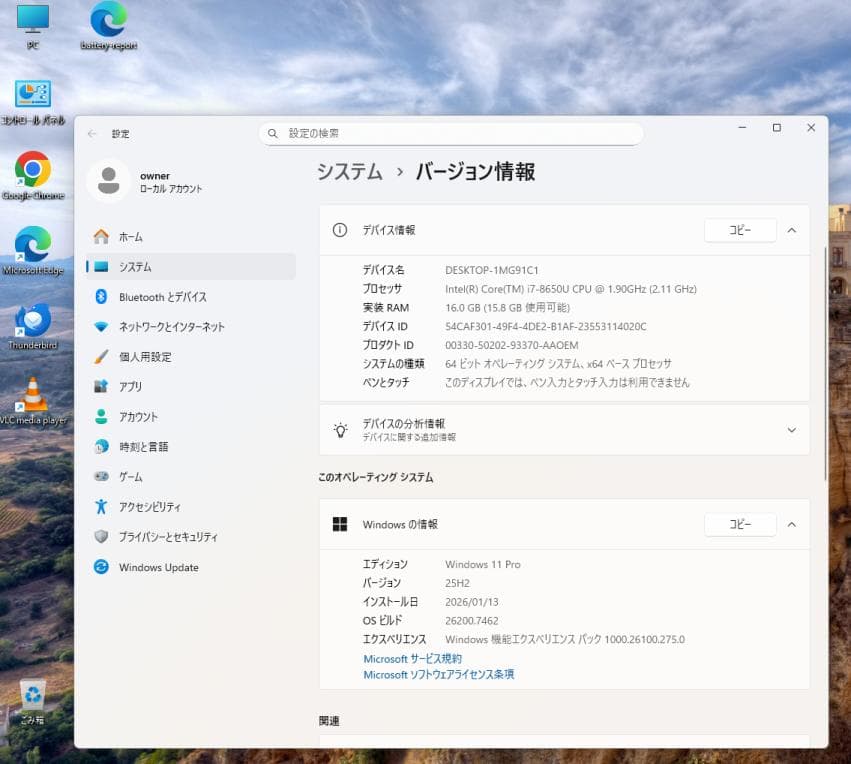Click the Bluetooth icon in the sidebar

[101, 296]
